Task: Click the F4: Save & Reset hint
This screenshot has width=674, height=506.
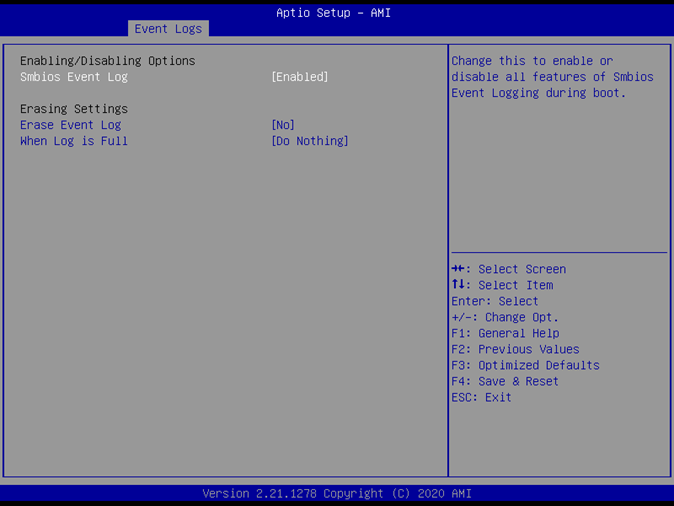Action: (x=505, y=381)
